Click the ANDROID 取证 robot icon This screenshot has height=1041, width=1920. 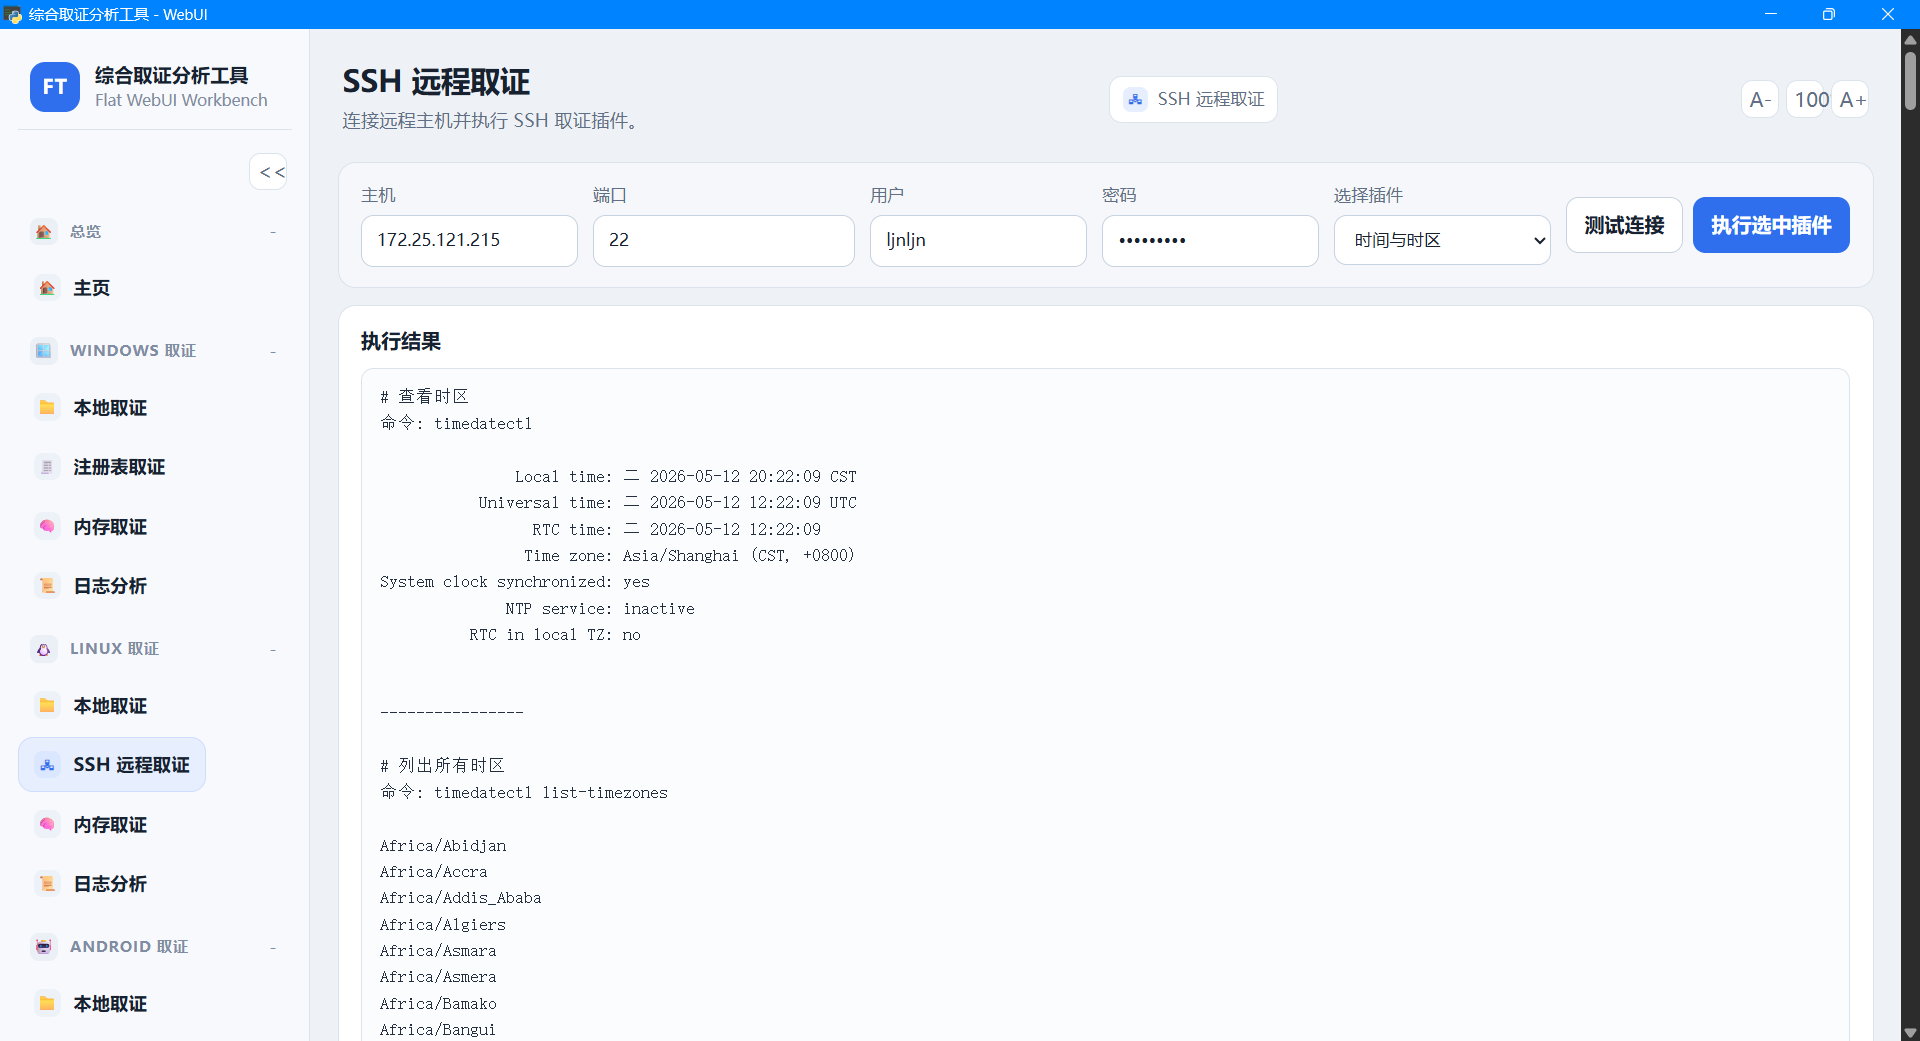click(43, 946)
